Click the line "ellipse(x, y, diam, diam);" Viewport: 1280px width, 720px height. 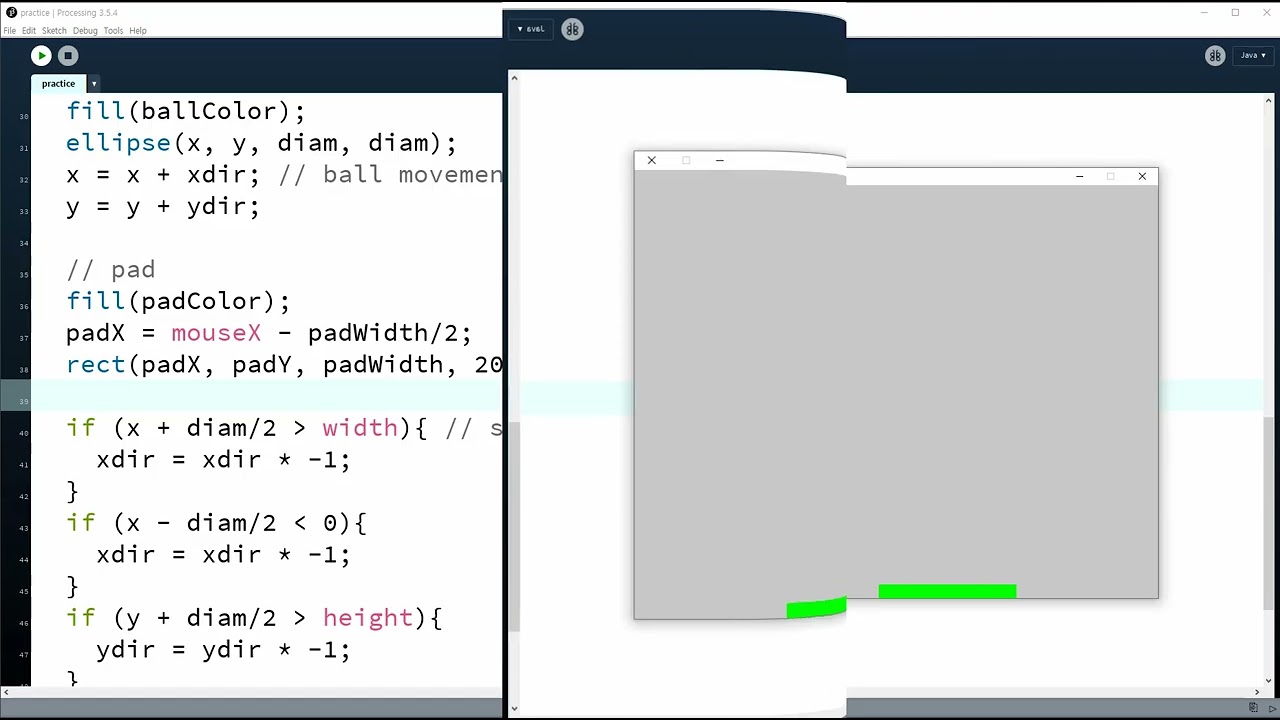pos(262,143)
